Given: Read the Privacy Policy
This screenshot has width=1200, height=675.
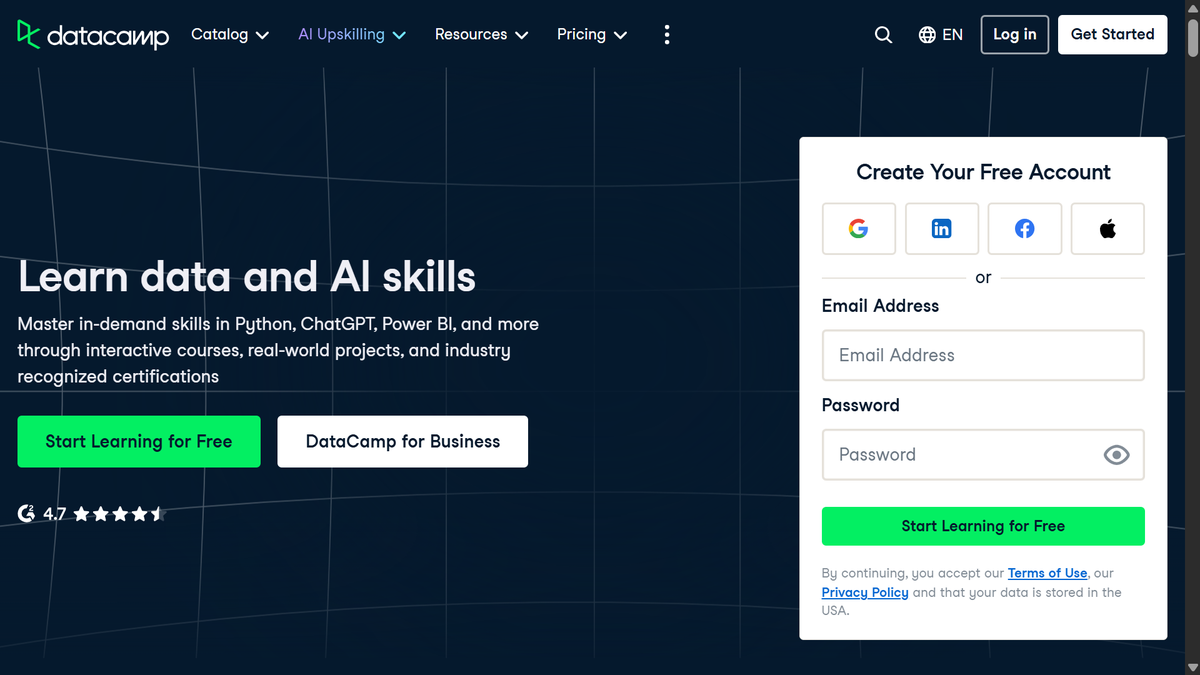Looking at the screenshot, I should (864, 592).
